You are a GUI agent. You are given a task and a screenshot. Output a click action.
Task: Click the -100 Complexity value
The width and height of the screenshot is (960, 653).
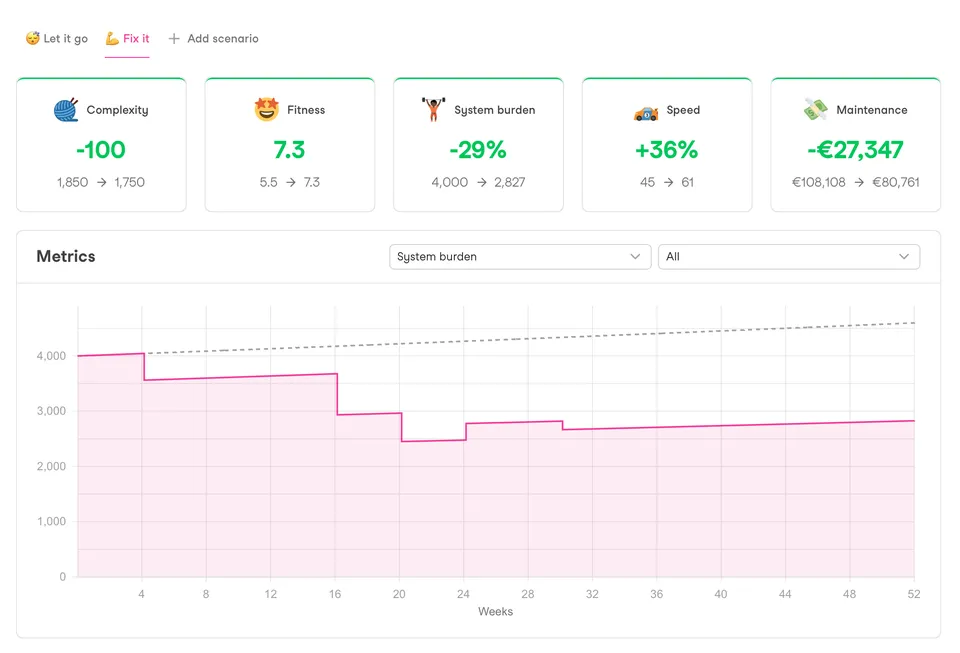(101, 150)
